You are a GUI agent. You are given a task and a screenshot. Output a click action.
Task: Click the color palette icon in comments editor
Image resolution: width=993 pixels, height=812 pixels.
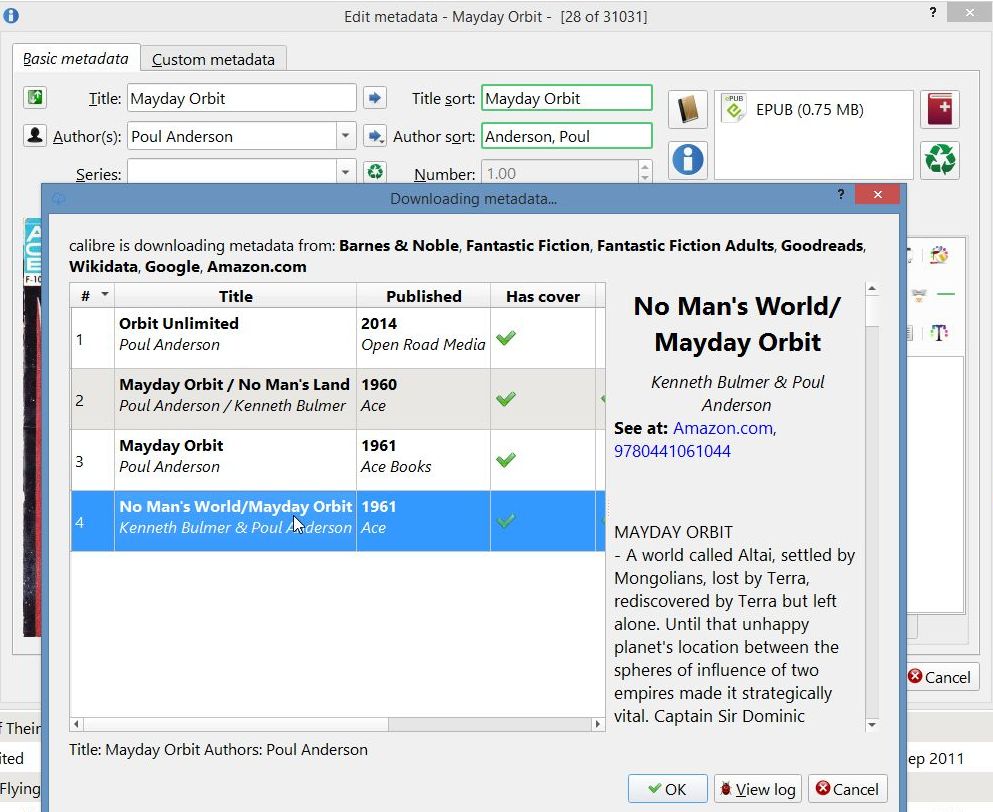tap(939, 255)
